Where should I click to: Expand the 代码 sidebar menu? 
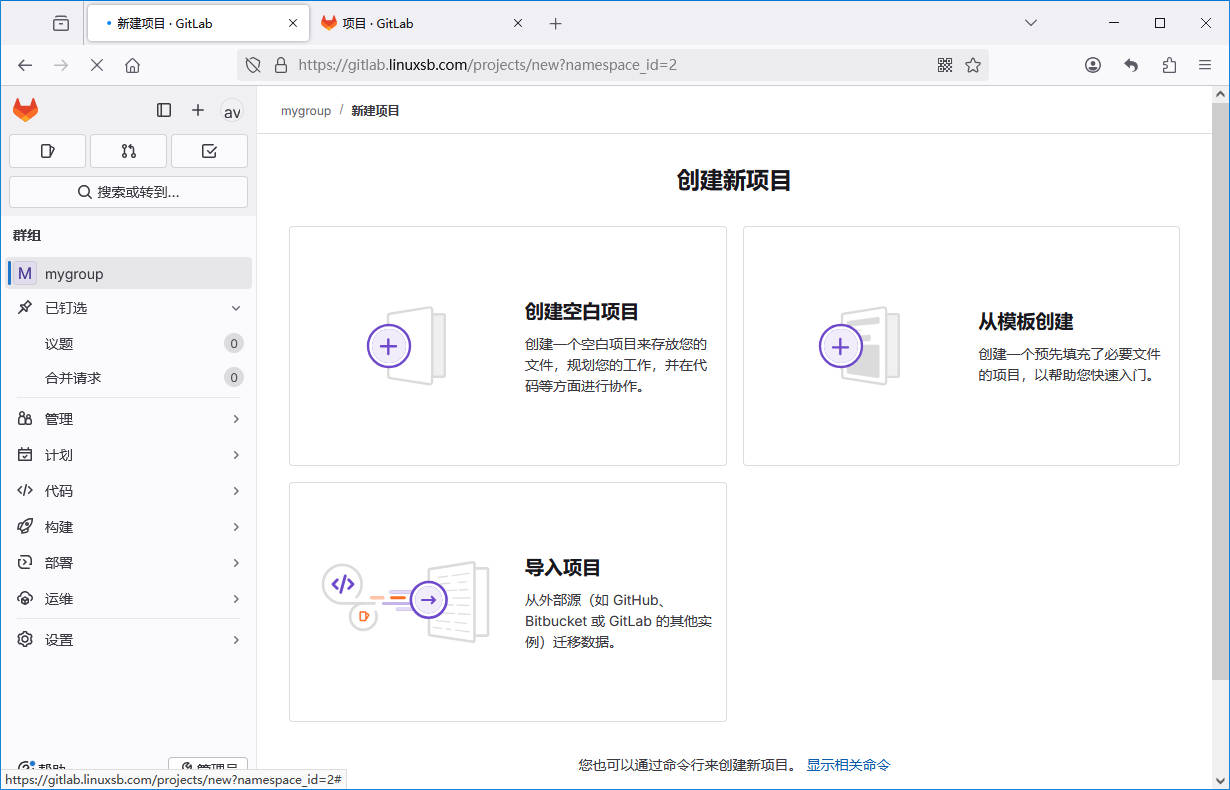(x=129, y=491)
